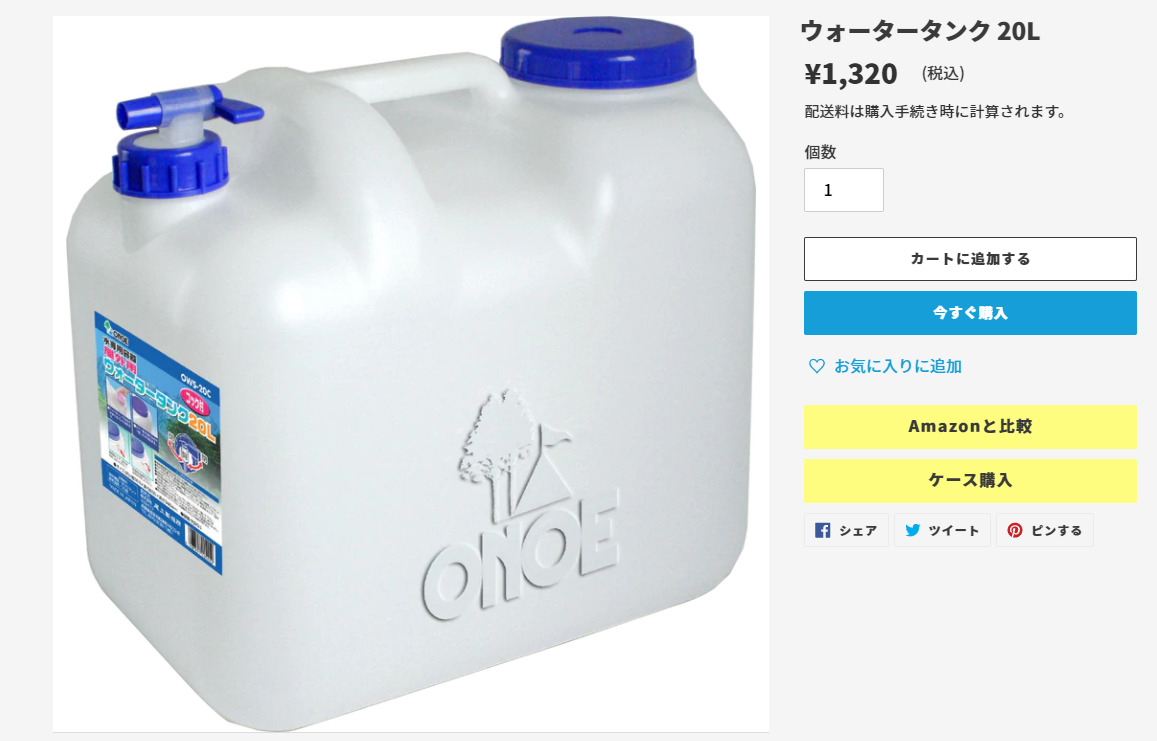Viewport: 1157px width, 741px height.
Task: Click the ウォータータンク 20L product title
Action: (920, 32)
